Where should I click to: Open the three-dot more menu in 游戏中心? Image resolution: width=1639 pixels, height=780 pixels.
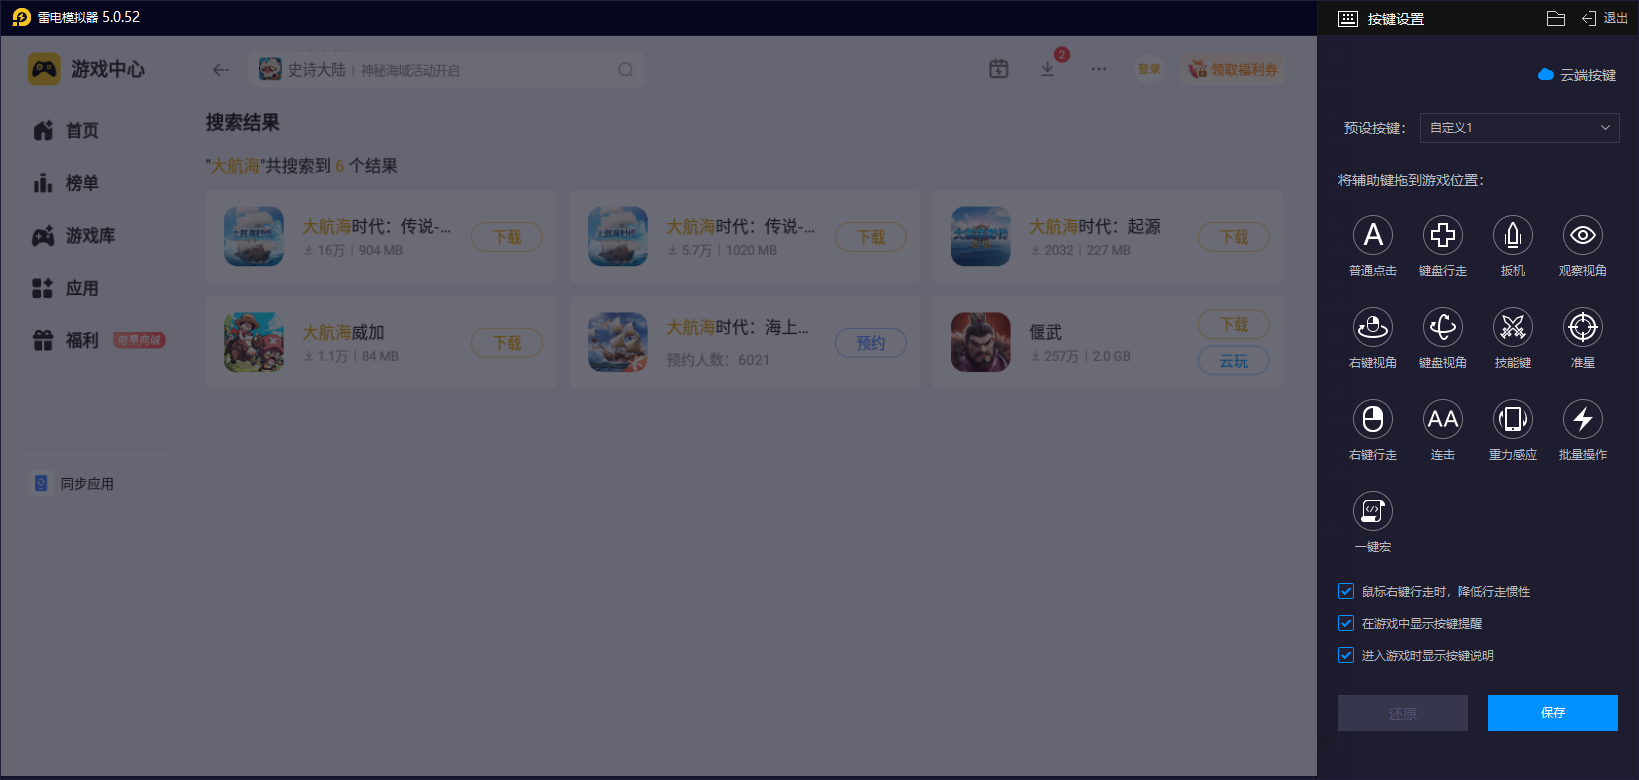[x=1099, y=69]
